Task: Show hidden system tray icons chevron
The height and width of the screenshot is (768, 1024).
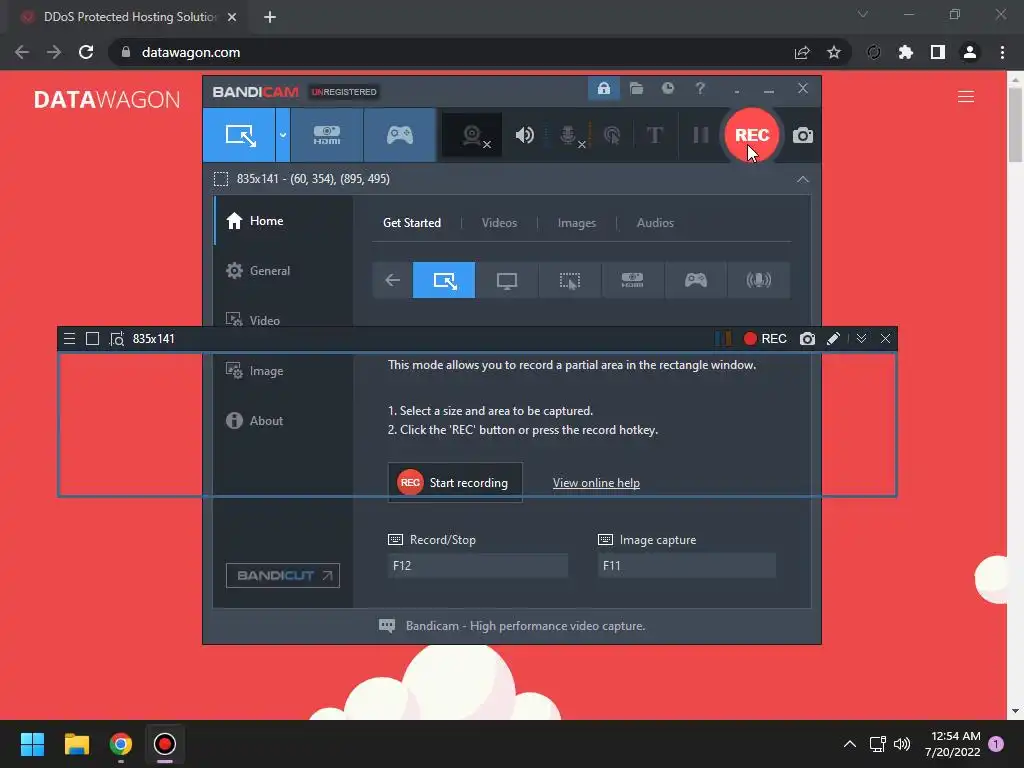Action: 850,744
